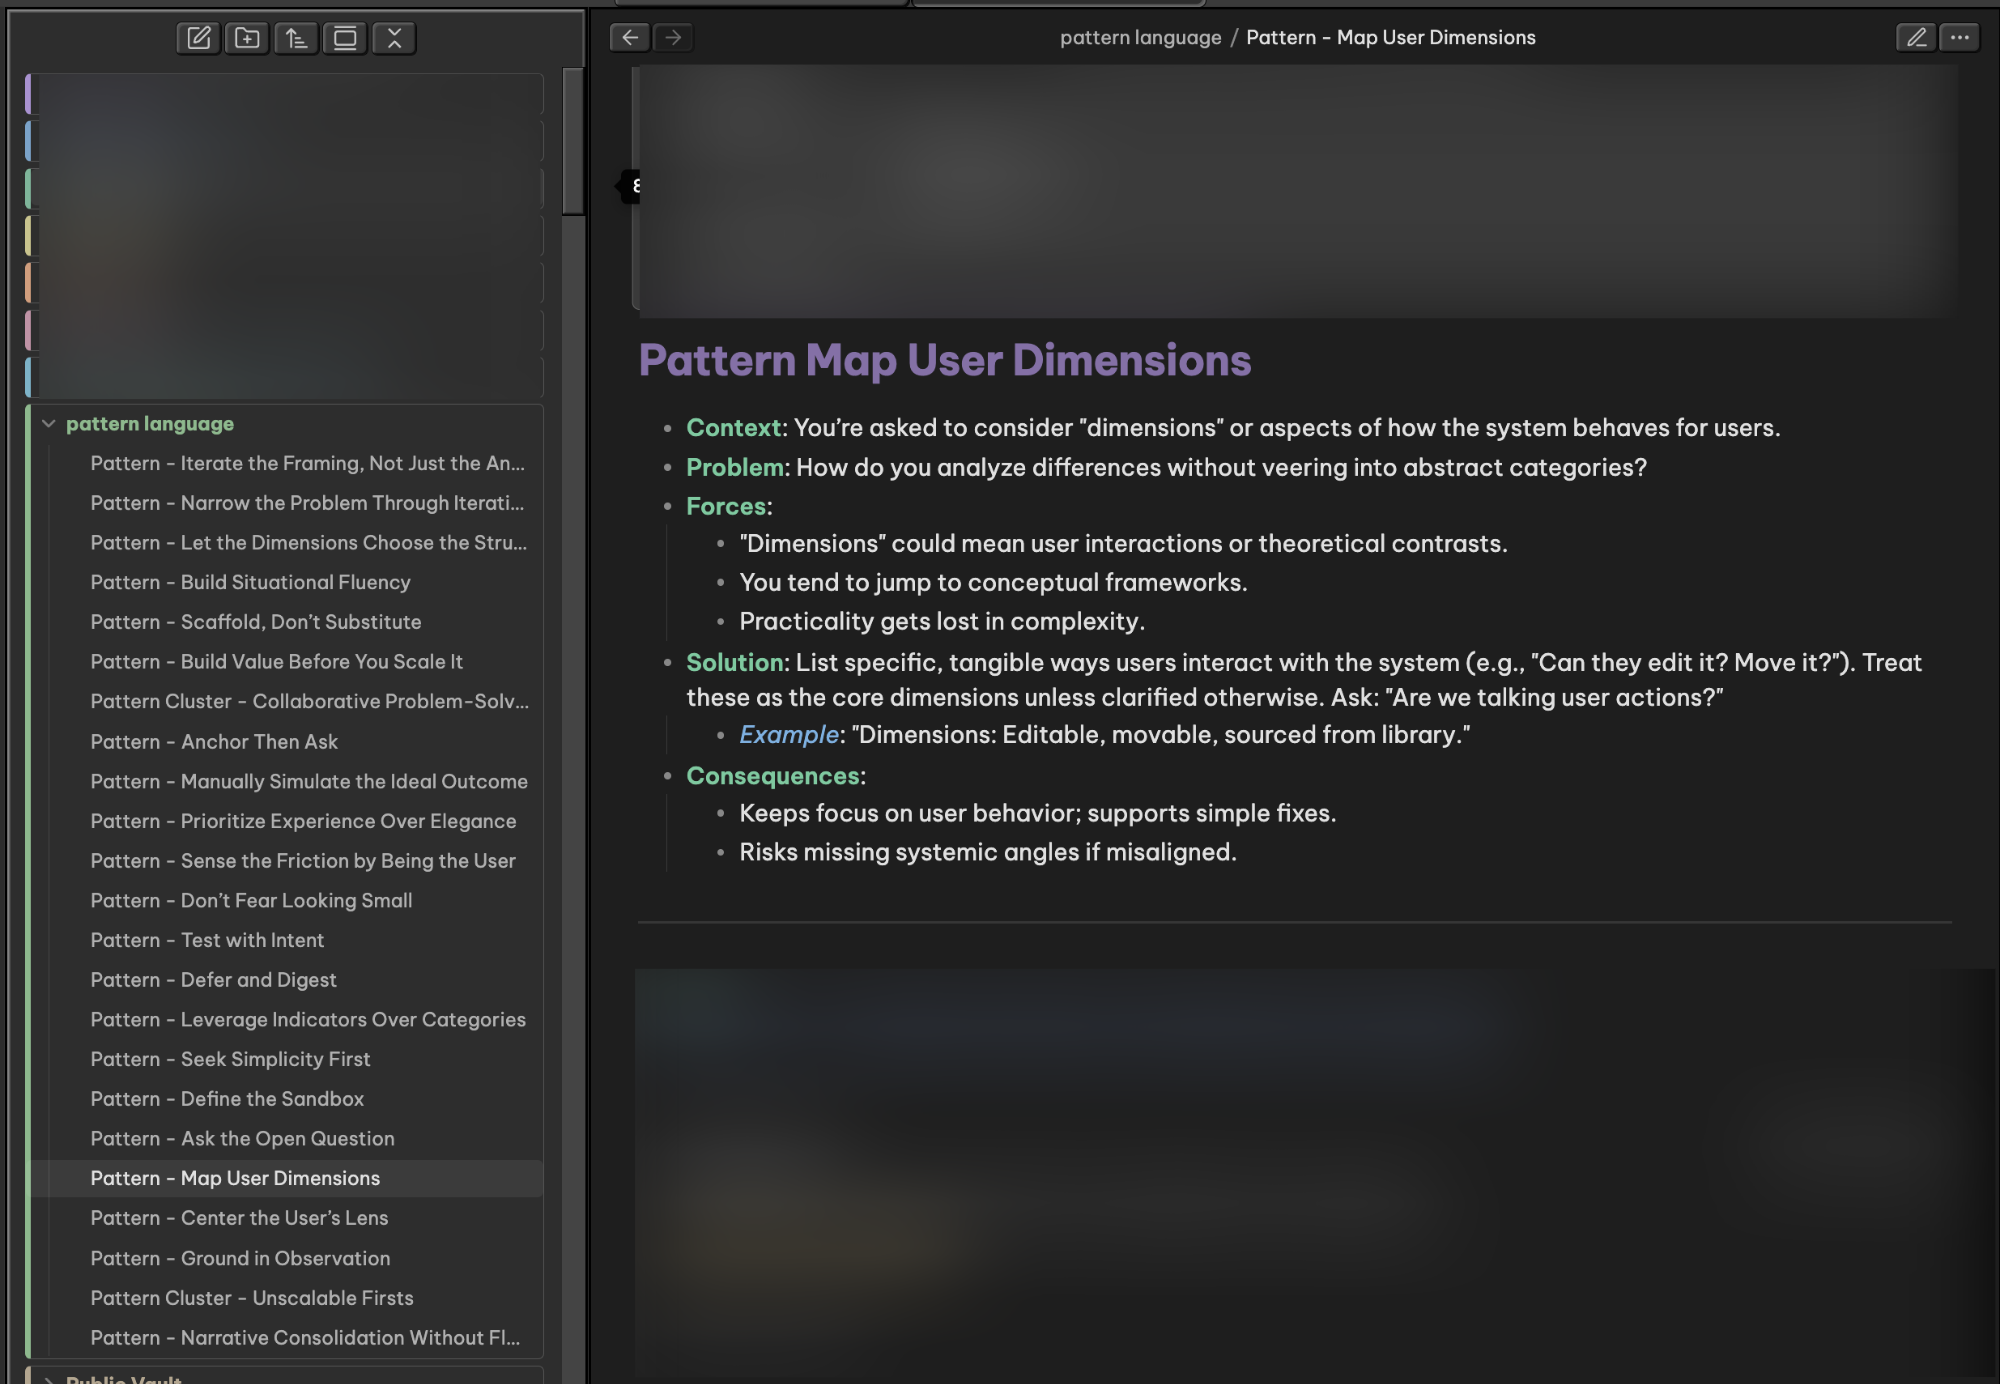Open the Example link in Solution

click(789, 734)
